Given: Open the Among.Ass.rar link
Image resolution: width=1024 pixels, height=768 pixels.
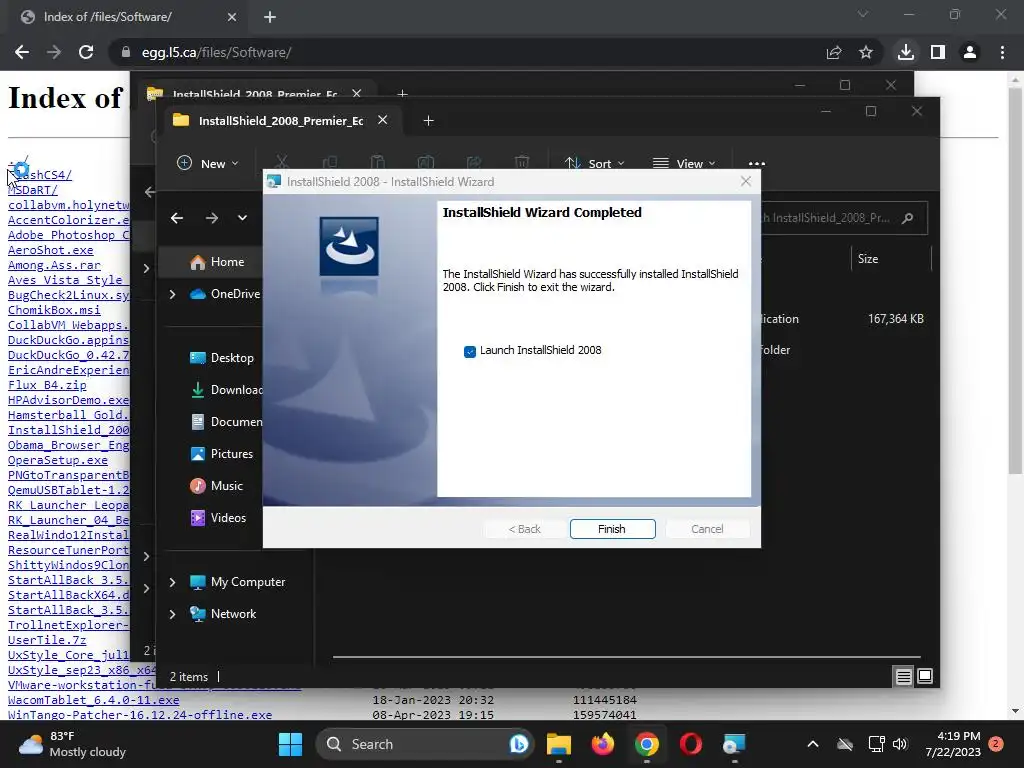Looking at the screenshot, I should point(54,265).
